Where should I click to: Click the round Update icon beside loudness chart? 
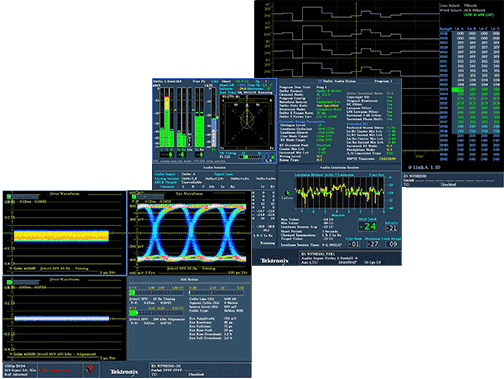287,193
